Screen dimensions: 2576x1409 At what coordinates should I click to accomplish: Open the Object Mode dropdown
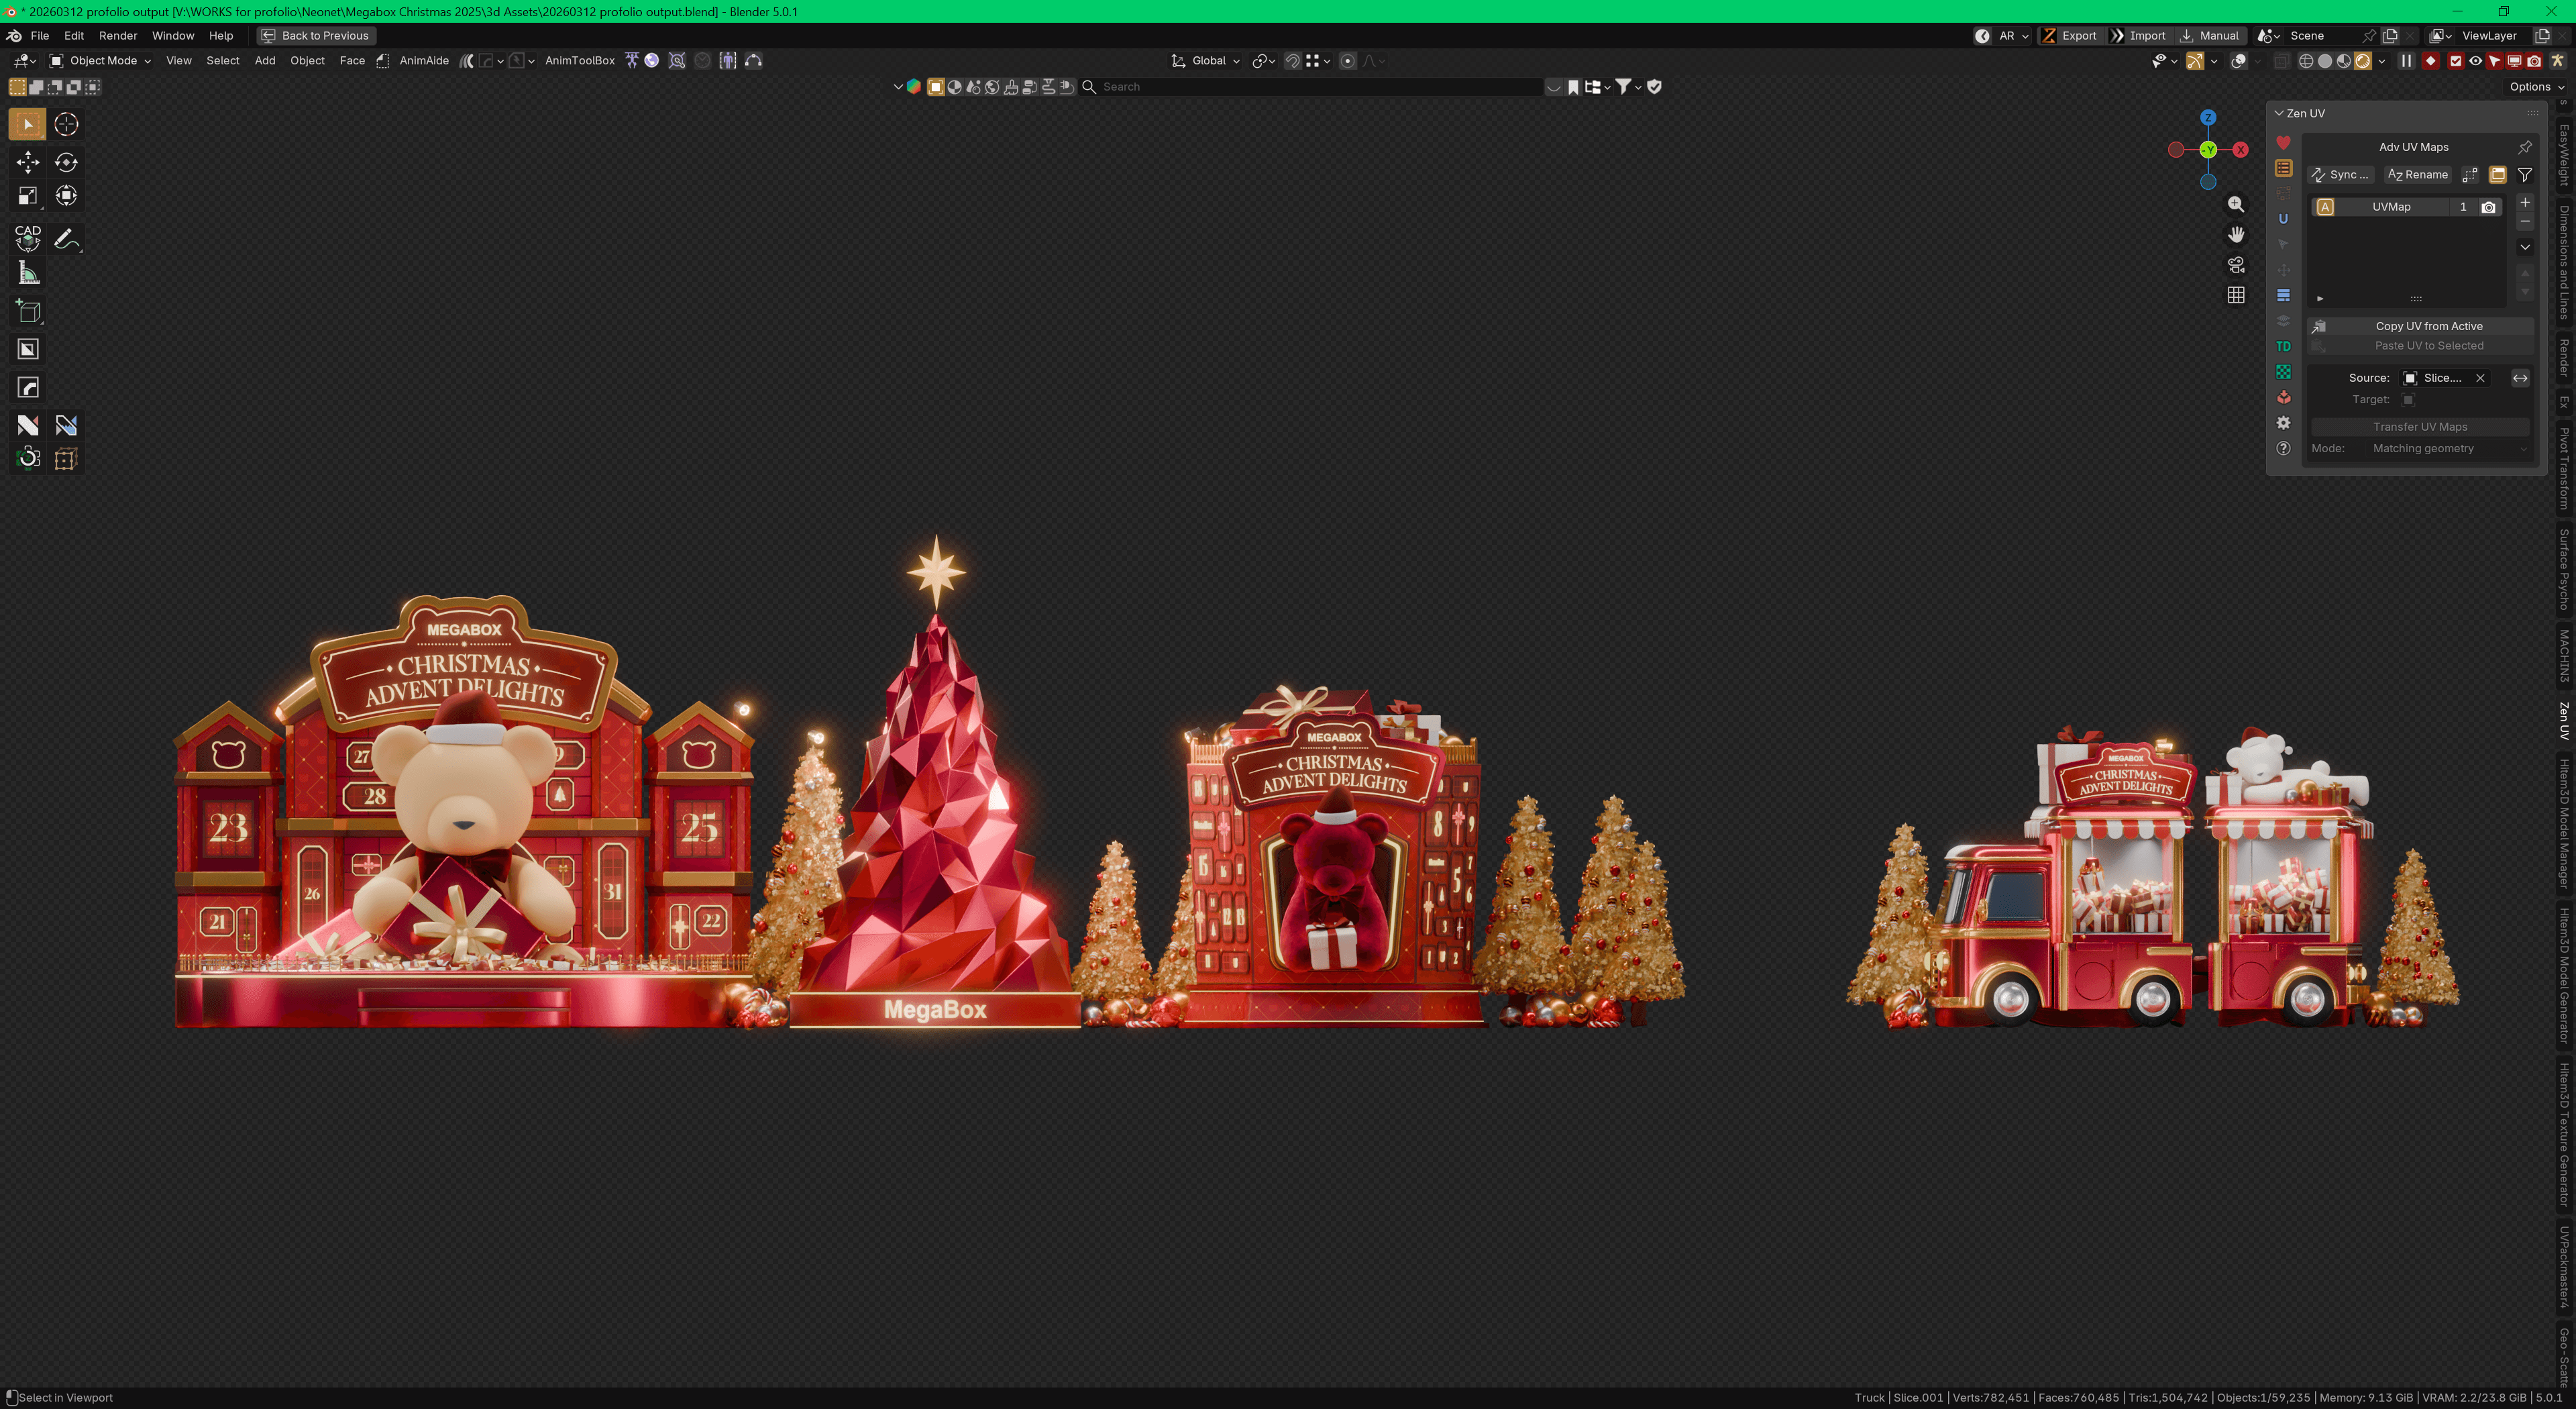pyautogui.click(x=101, y=61)
